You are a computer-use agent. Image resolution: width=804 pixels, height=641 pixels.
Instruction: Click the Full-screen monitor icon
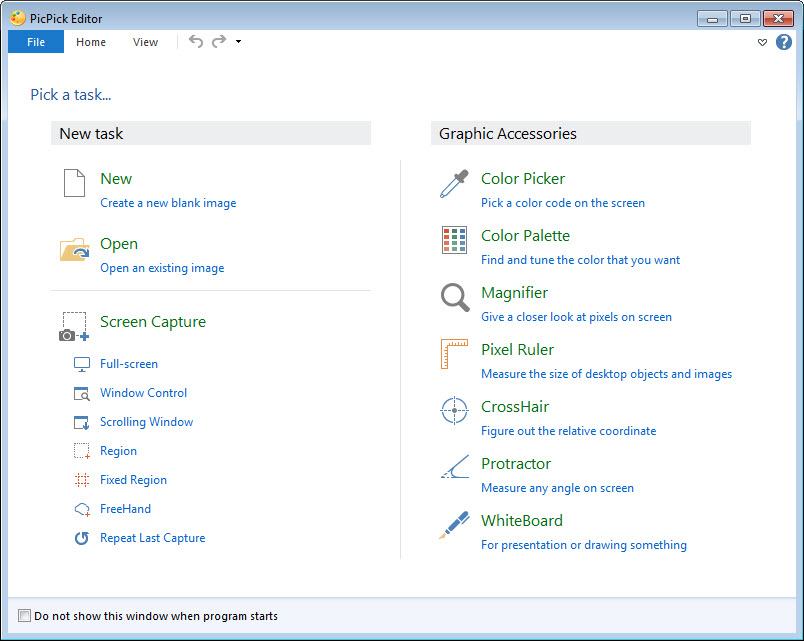(82, 364)
